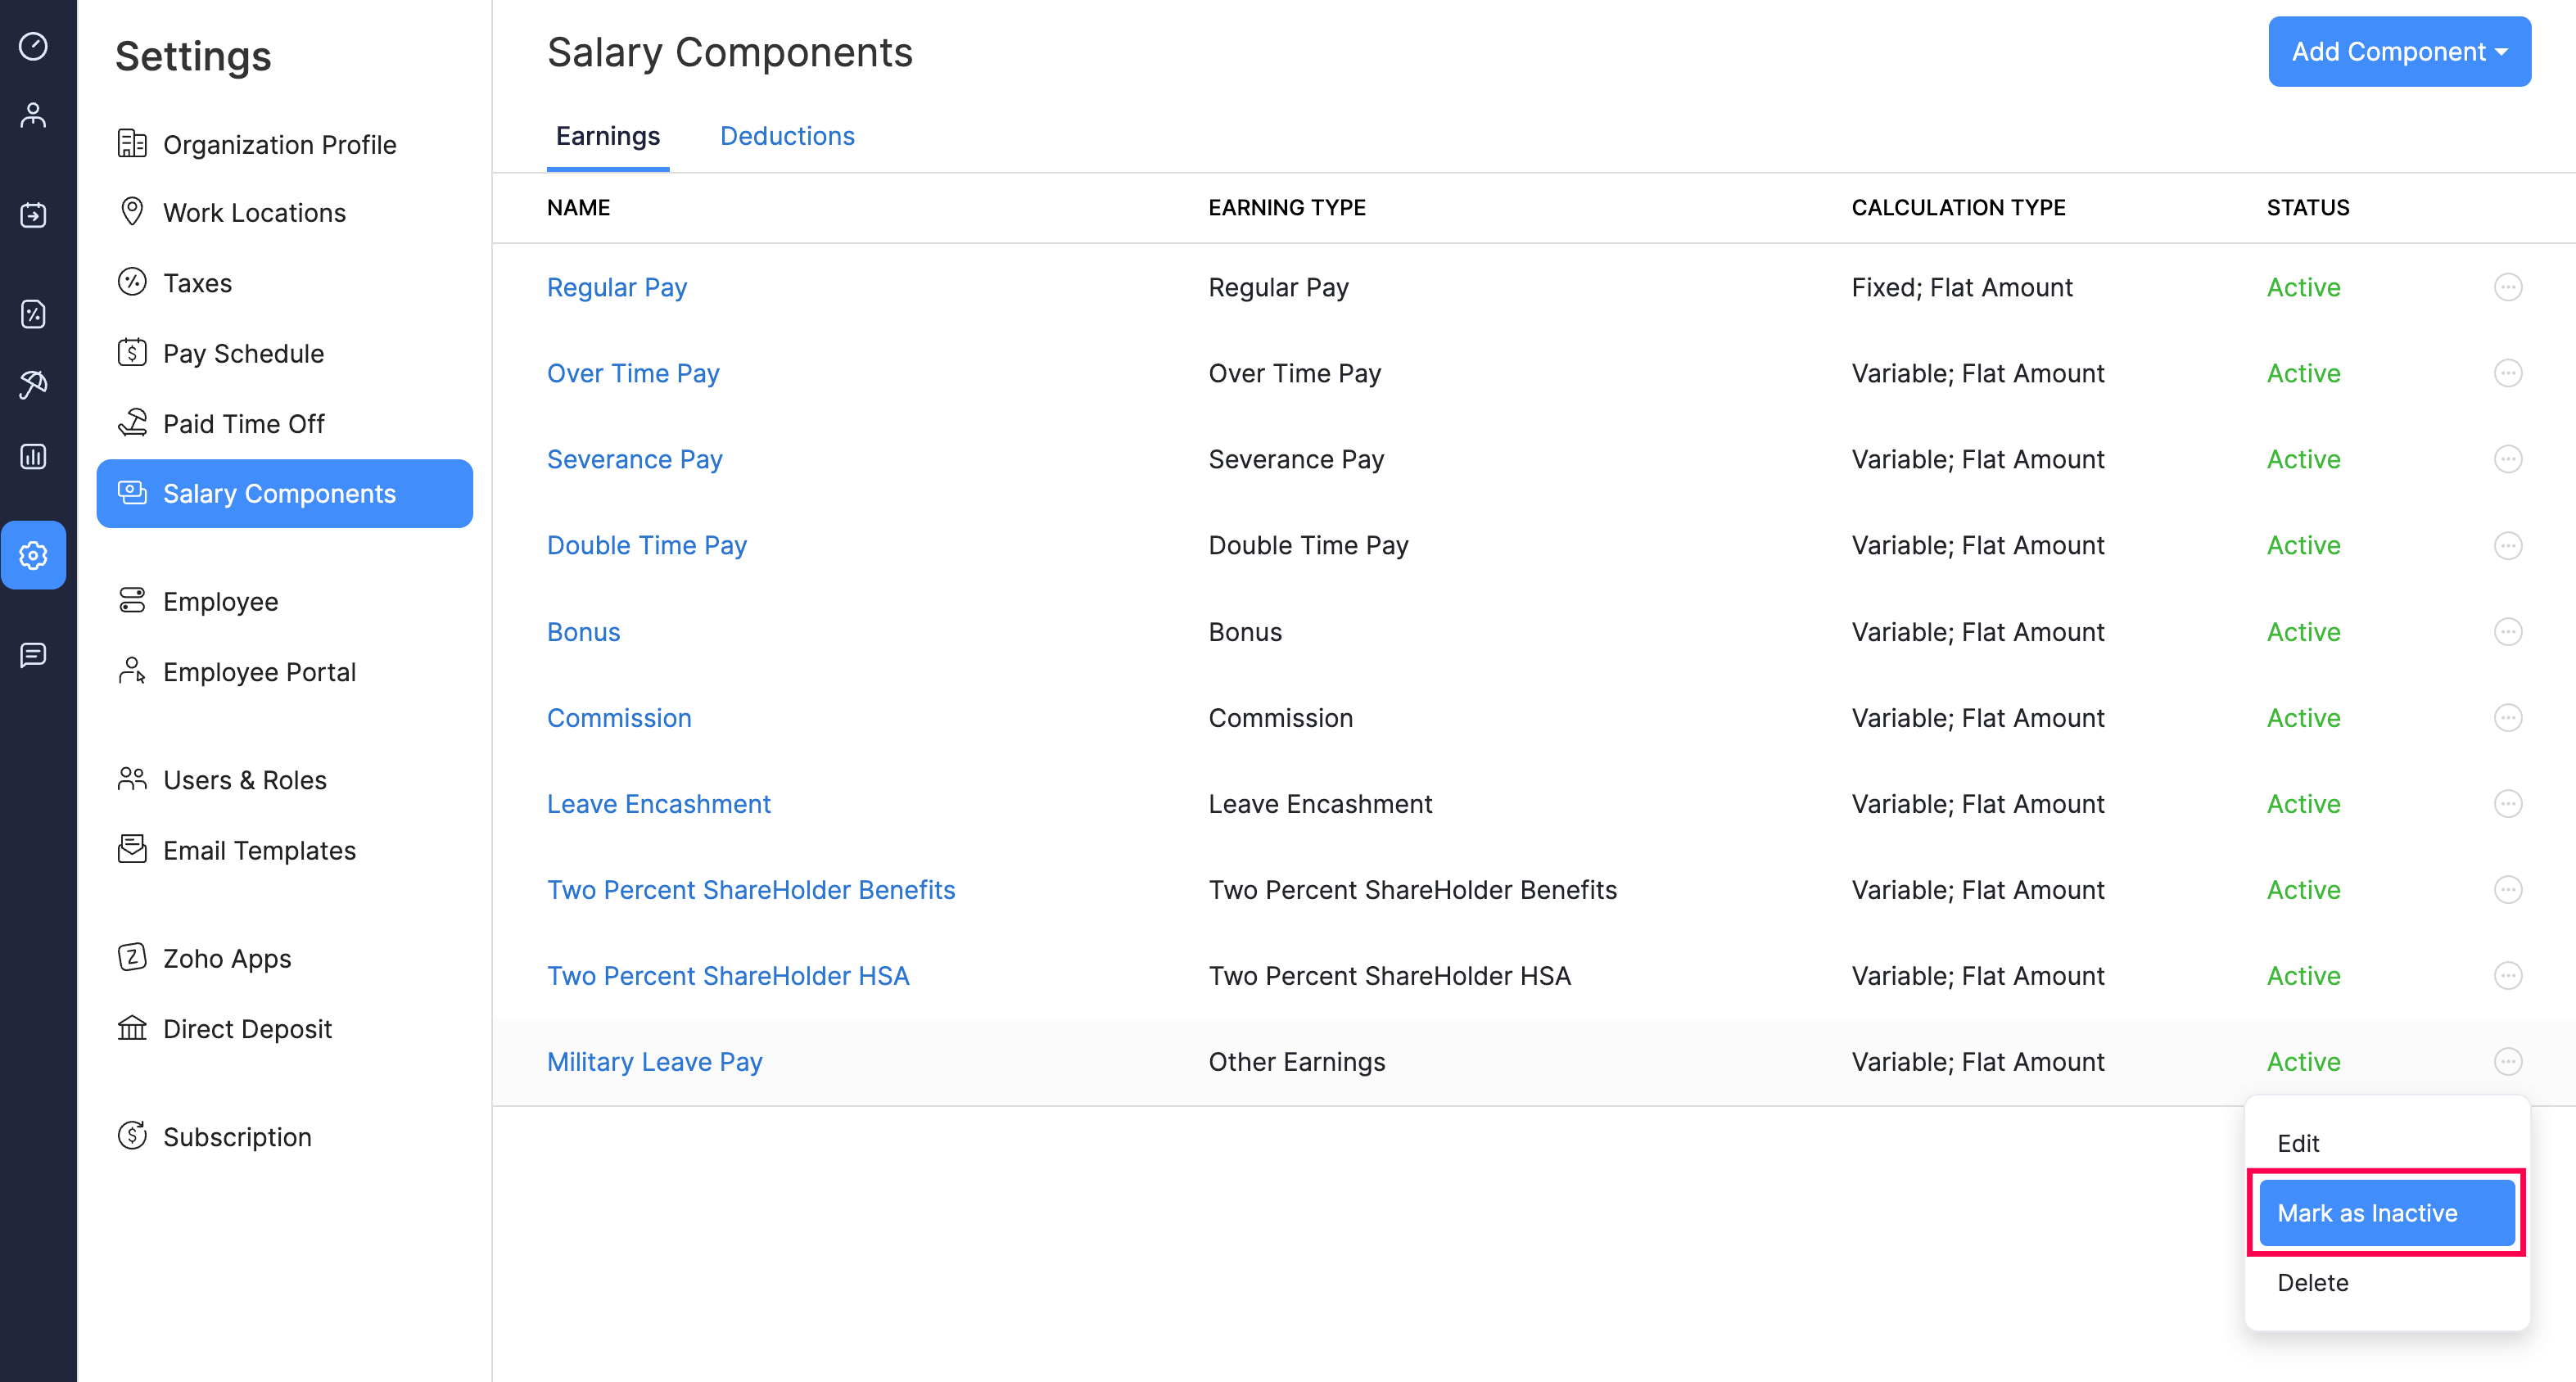Choose Edit in the context menu
Image resolution: width=2576 pixels, height=1382 pixels.
[x=2298, y=1143]
